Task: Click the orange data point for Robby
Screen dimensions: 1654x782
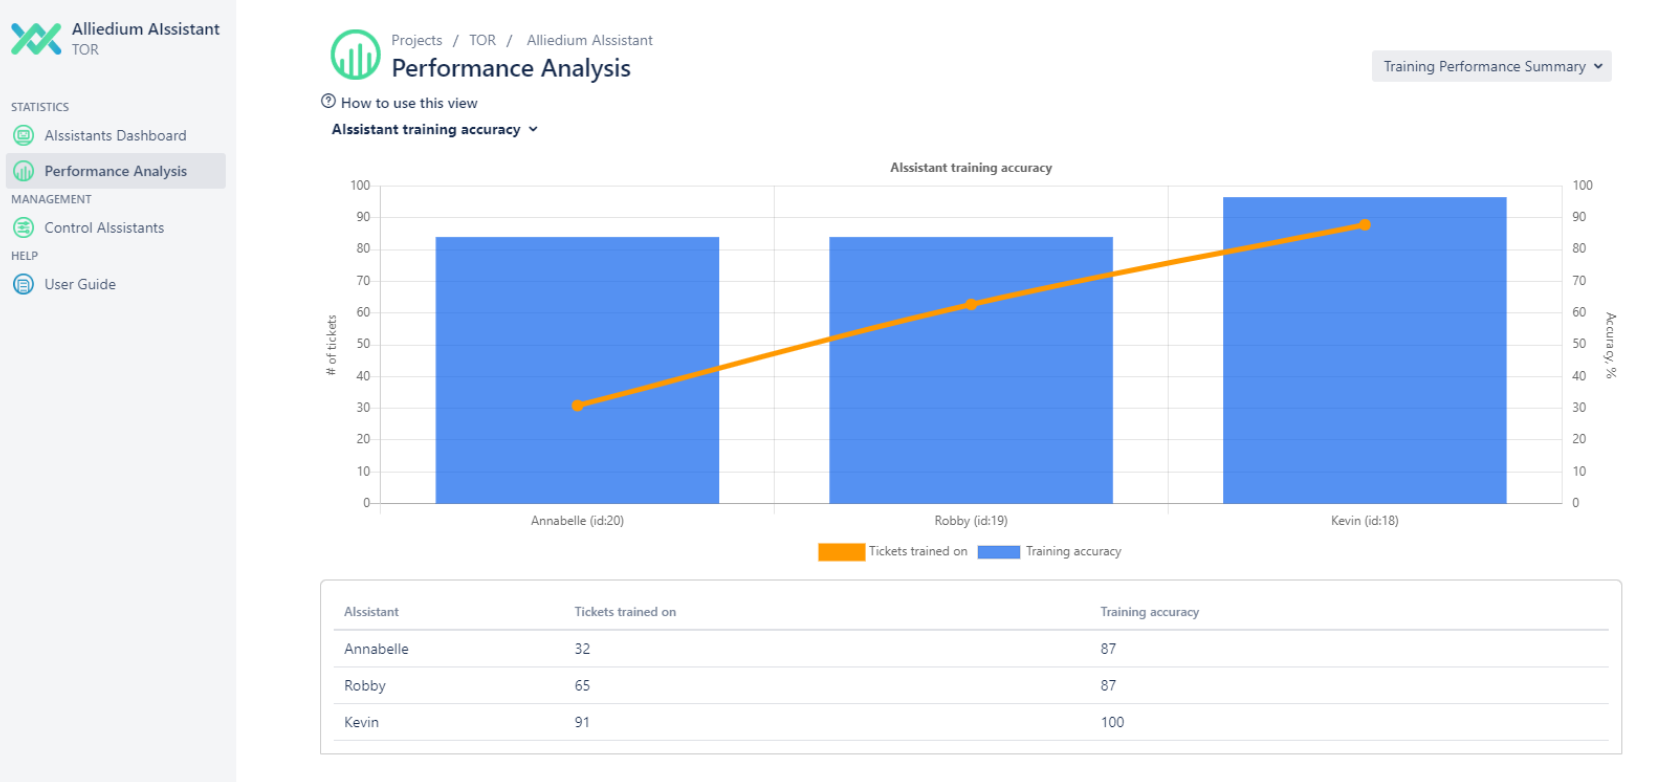Action: coord(971,304)
